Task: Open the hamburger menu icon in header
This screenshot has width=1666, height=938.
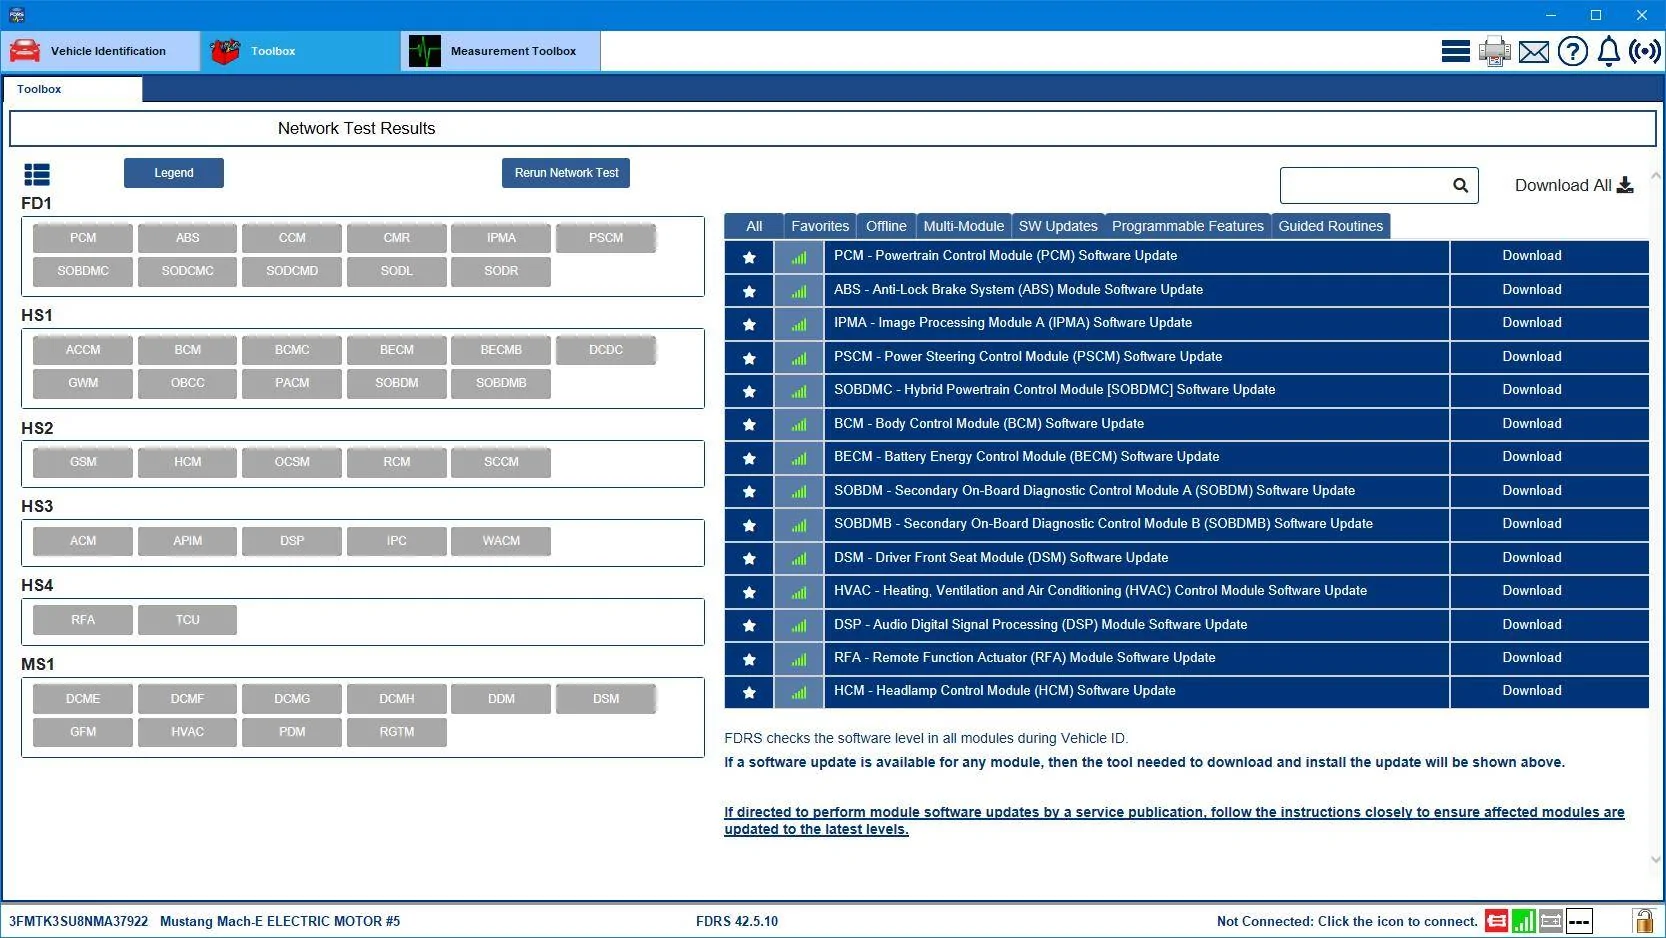Action: [1455, 51]
